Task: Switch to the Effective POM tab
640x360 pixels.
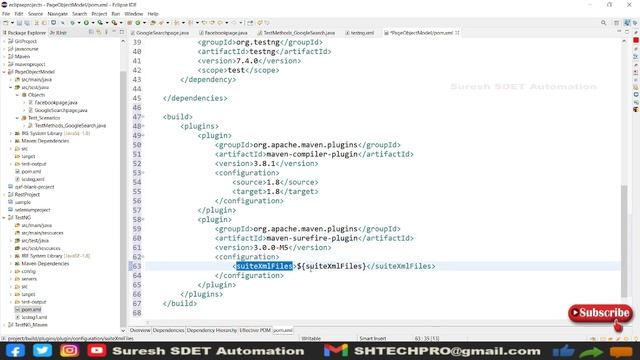Action: click(x=255, y=330)
